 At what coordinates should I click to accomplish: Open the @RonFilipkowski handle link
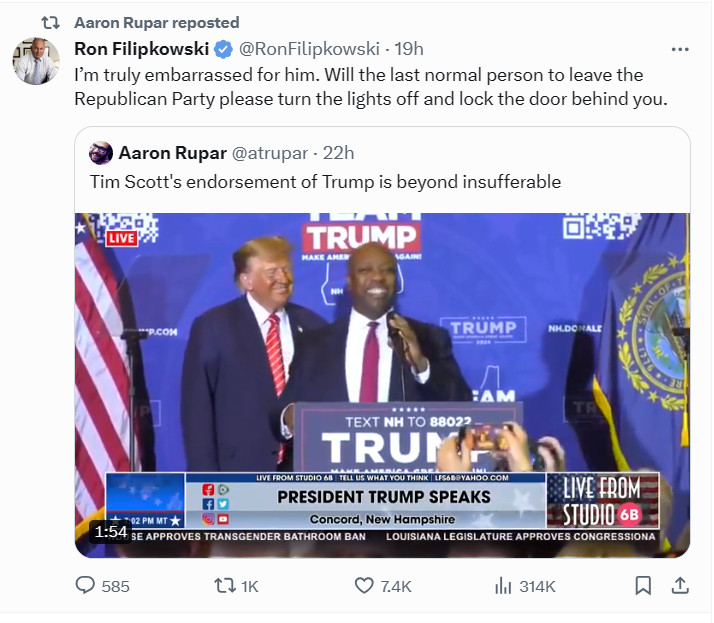tap(309, 49)
